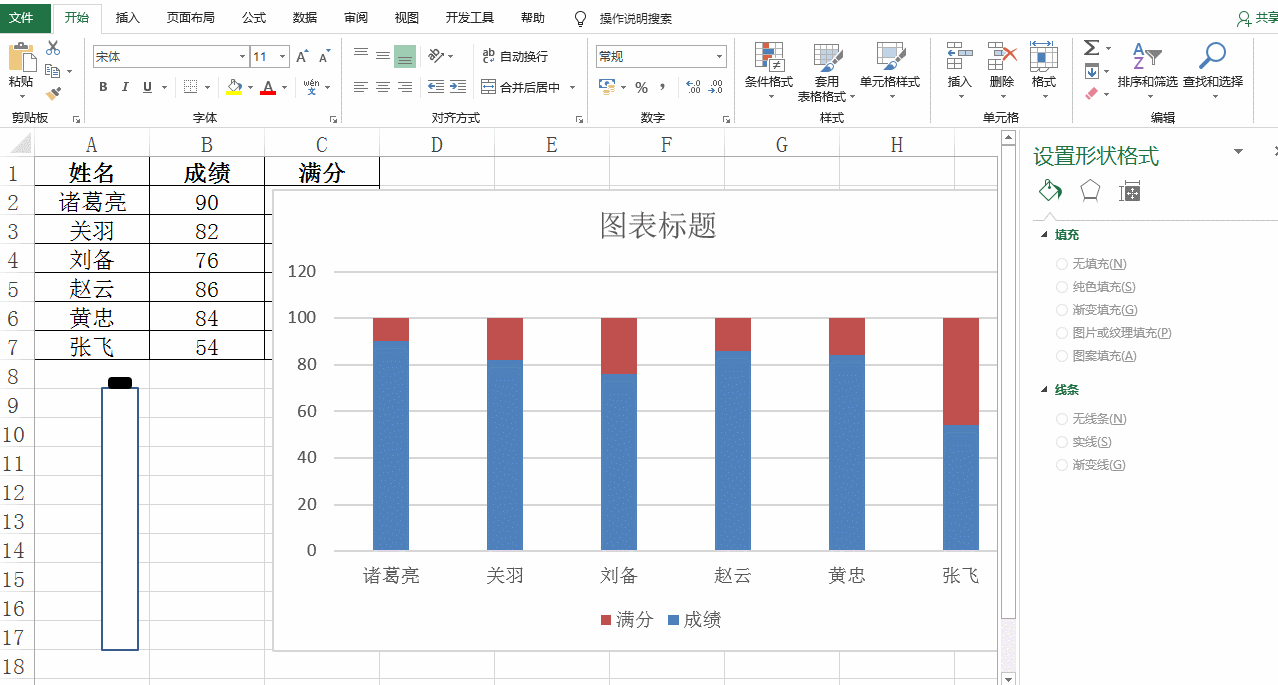Select the 大小与属性 panel icon
1278x685 pixels.
[1129, 190]
